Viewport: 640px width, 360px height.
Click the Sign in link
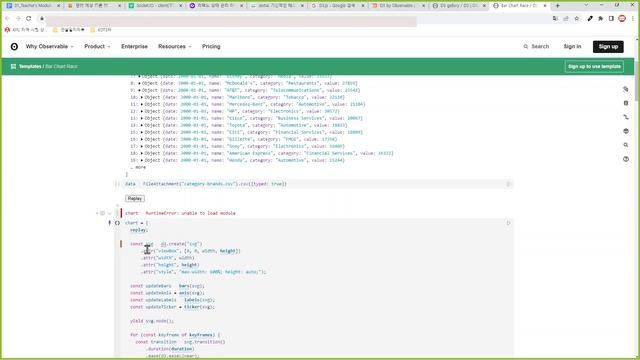point(572,47)
